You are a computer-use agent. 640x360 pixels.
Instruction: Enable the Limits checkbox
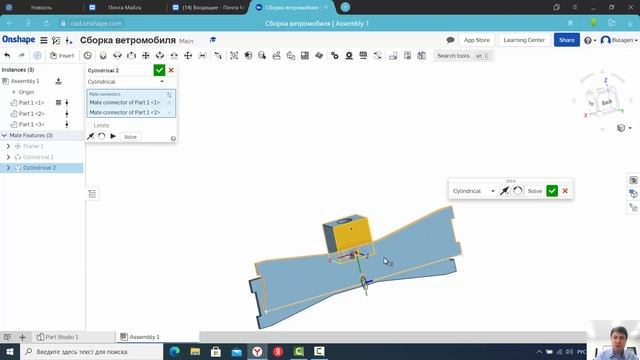[90, 125]
